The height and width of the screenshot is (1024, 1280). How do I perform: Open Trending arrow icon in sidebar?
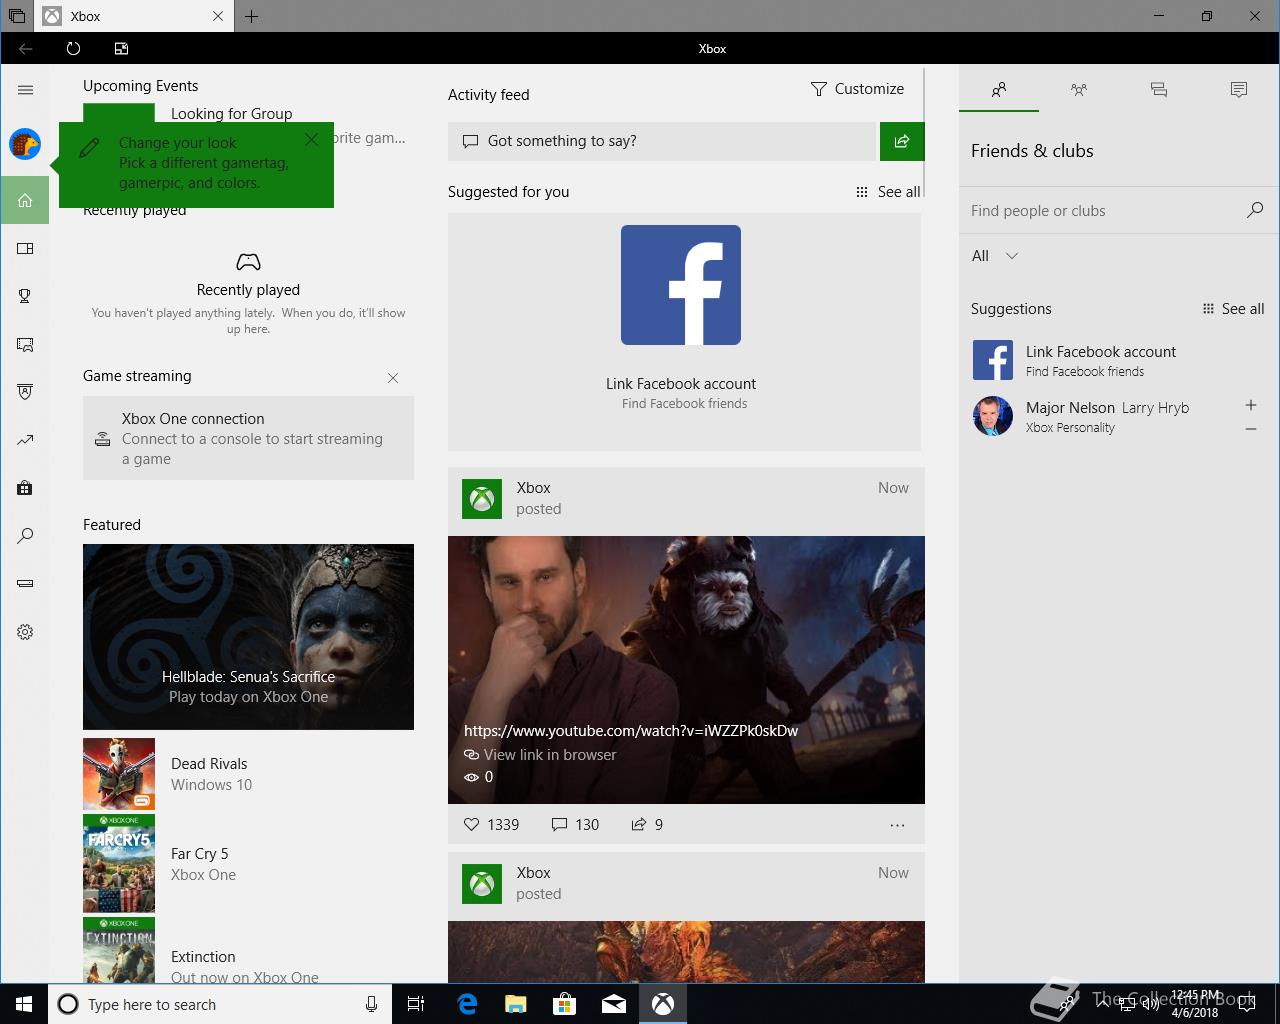tap(25, 440)
